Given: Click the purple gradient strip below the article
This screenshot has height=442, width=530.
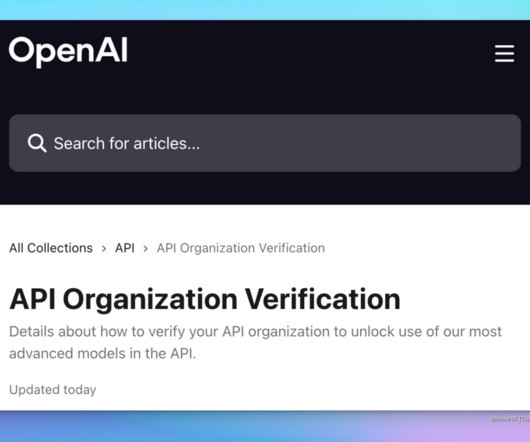Looking at the screenshot, I should 265,426.
